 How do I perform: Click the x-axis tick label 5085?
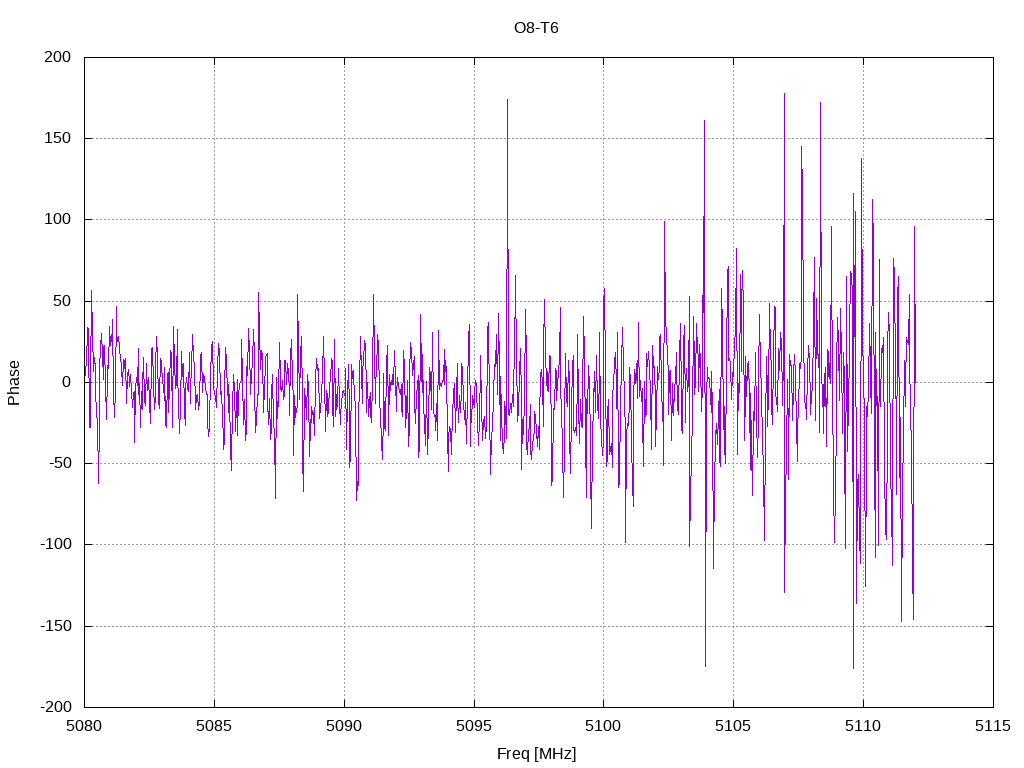214,726
